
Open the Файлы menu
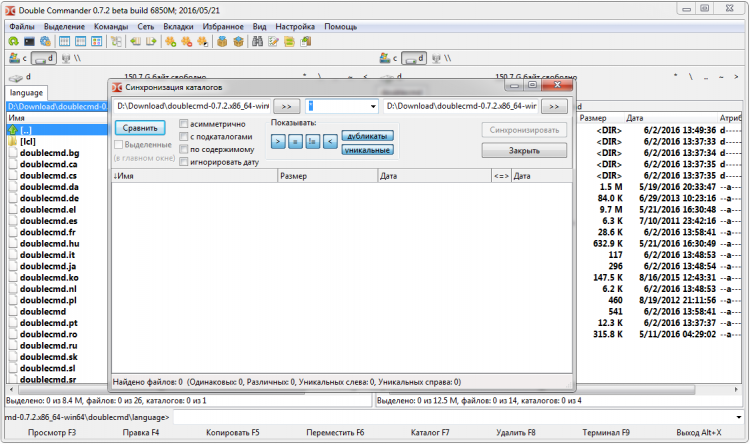(22, 27)
